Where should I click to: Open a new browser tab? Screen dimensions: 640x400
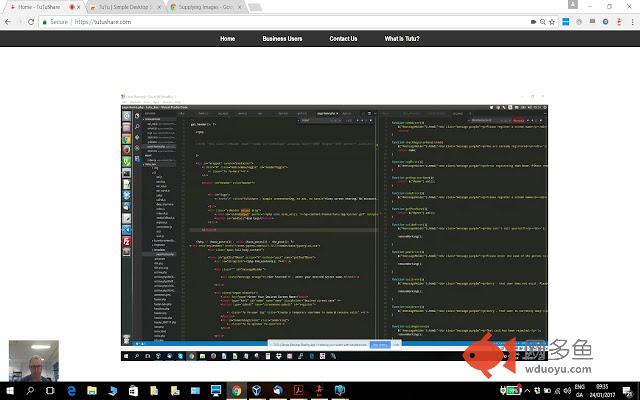pos(255,7)
